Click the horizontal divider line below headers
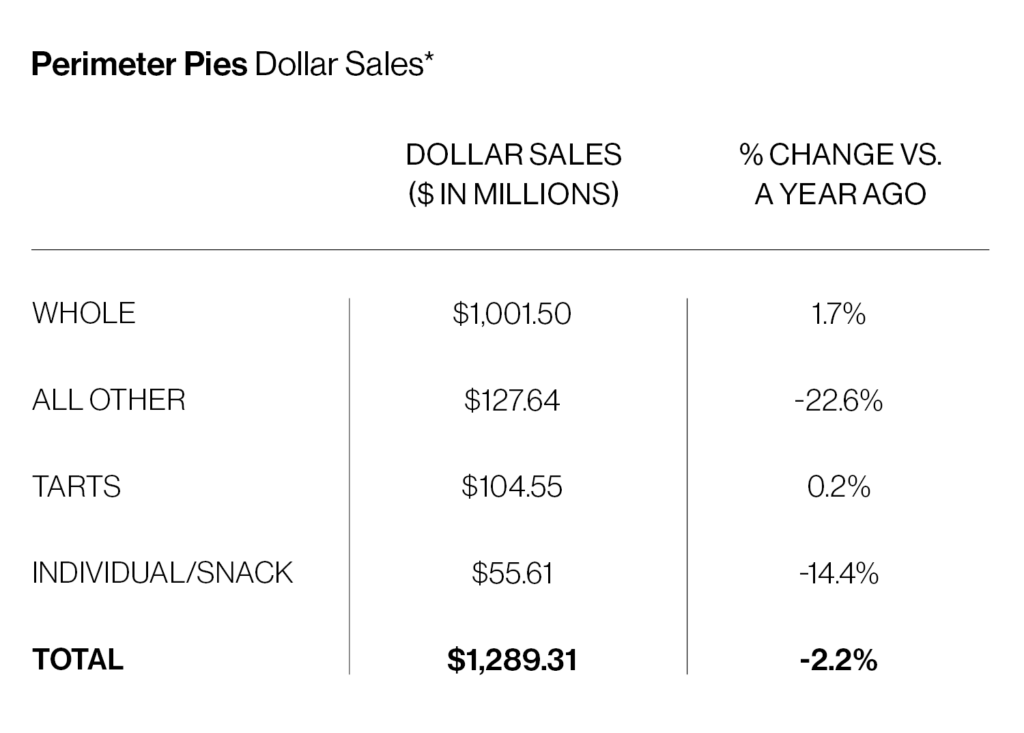This screenshot has height=733, width=1024. [510, 249]
